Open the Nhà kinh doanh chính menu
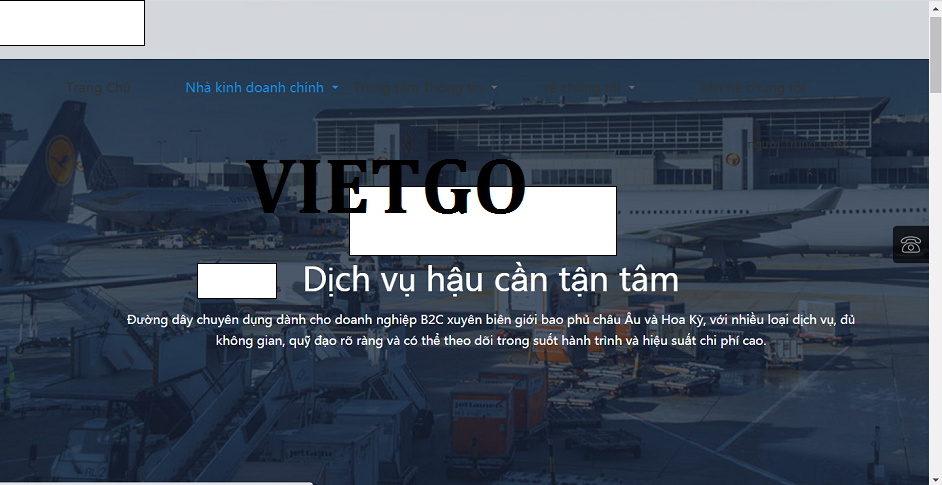Screen dimensions: 942x485 point(254,88)
